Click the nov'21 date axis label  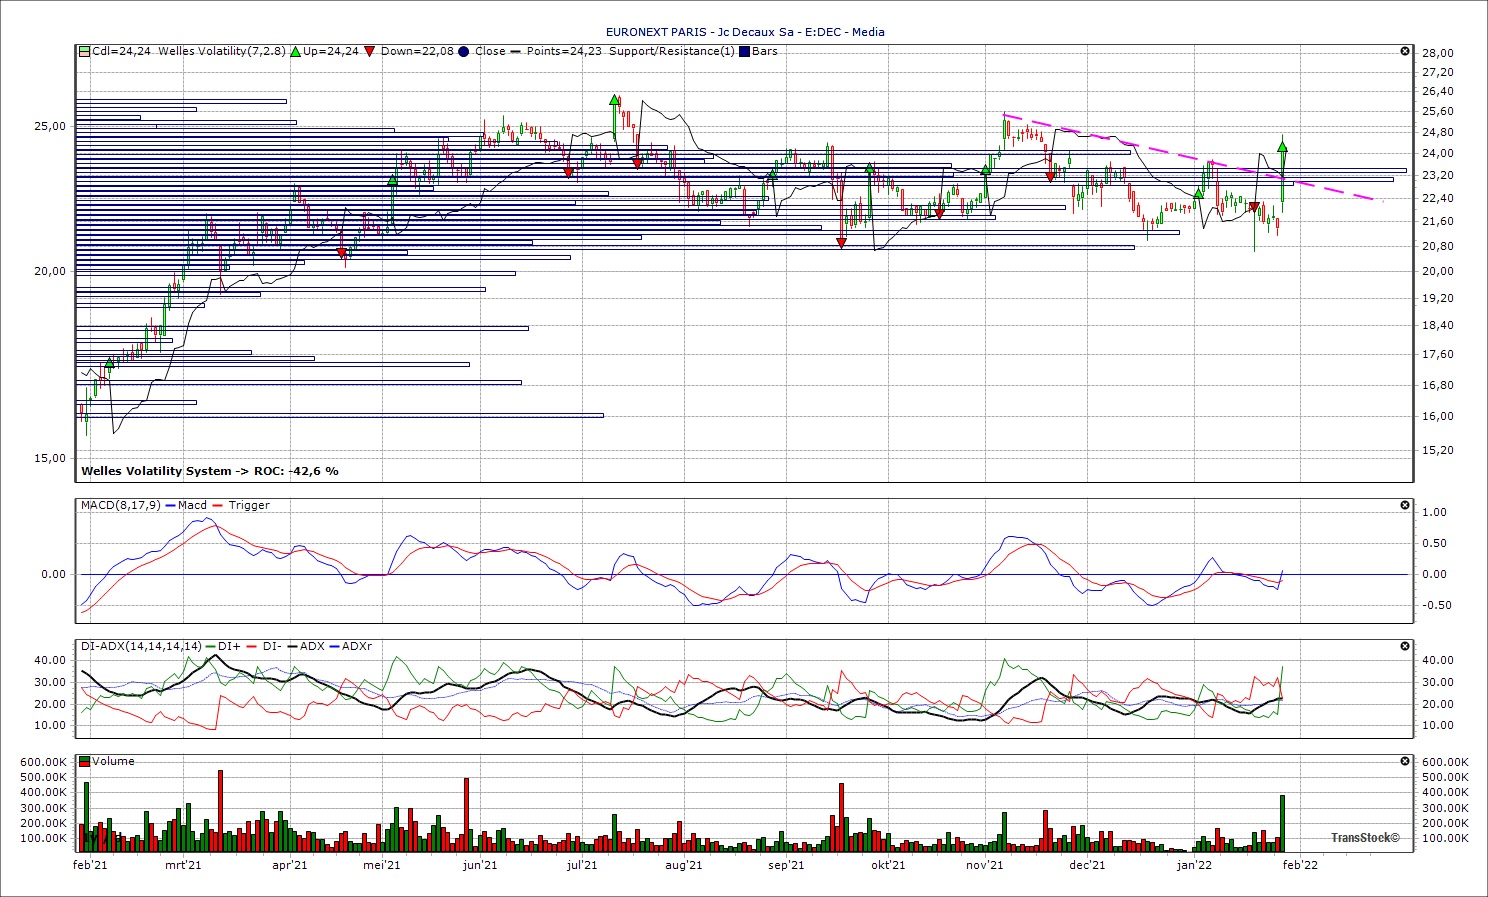985,865
